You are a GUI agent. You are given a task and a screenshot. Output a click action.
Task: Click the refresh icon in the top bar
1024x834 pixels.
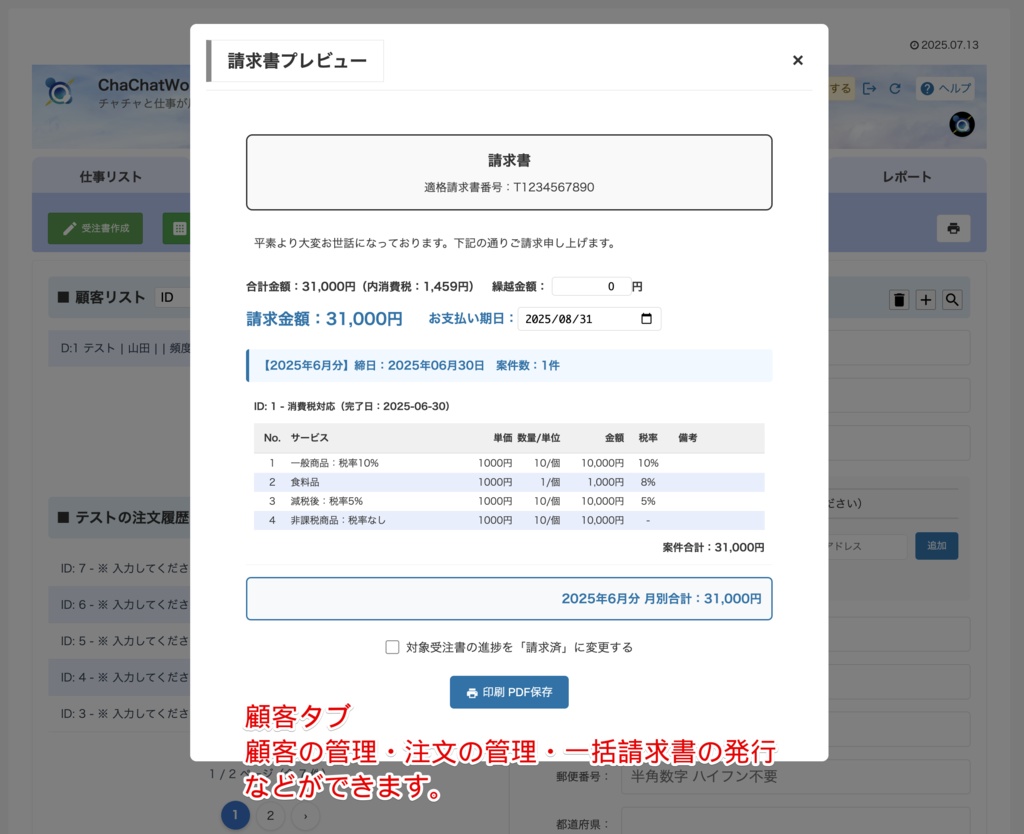(897, 88)
